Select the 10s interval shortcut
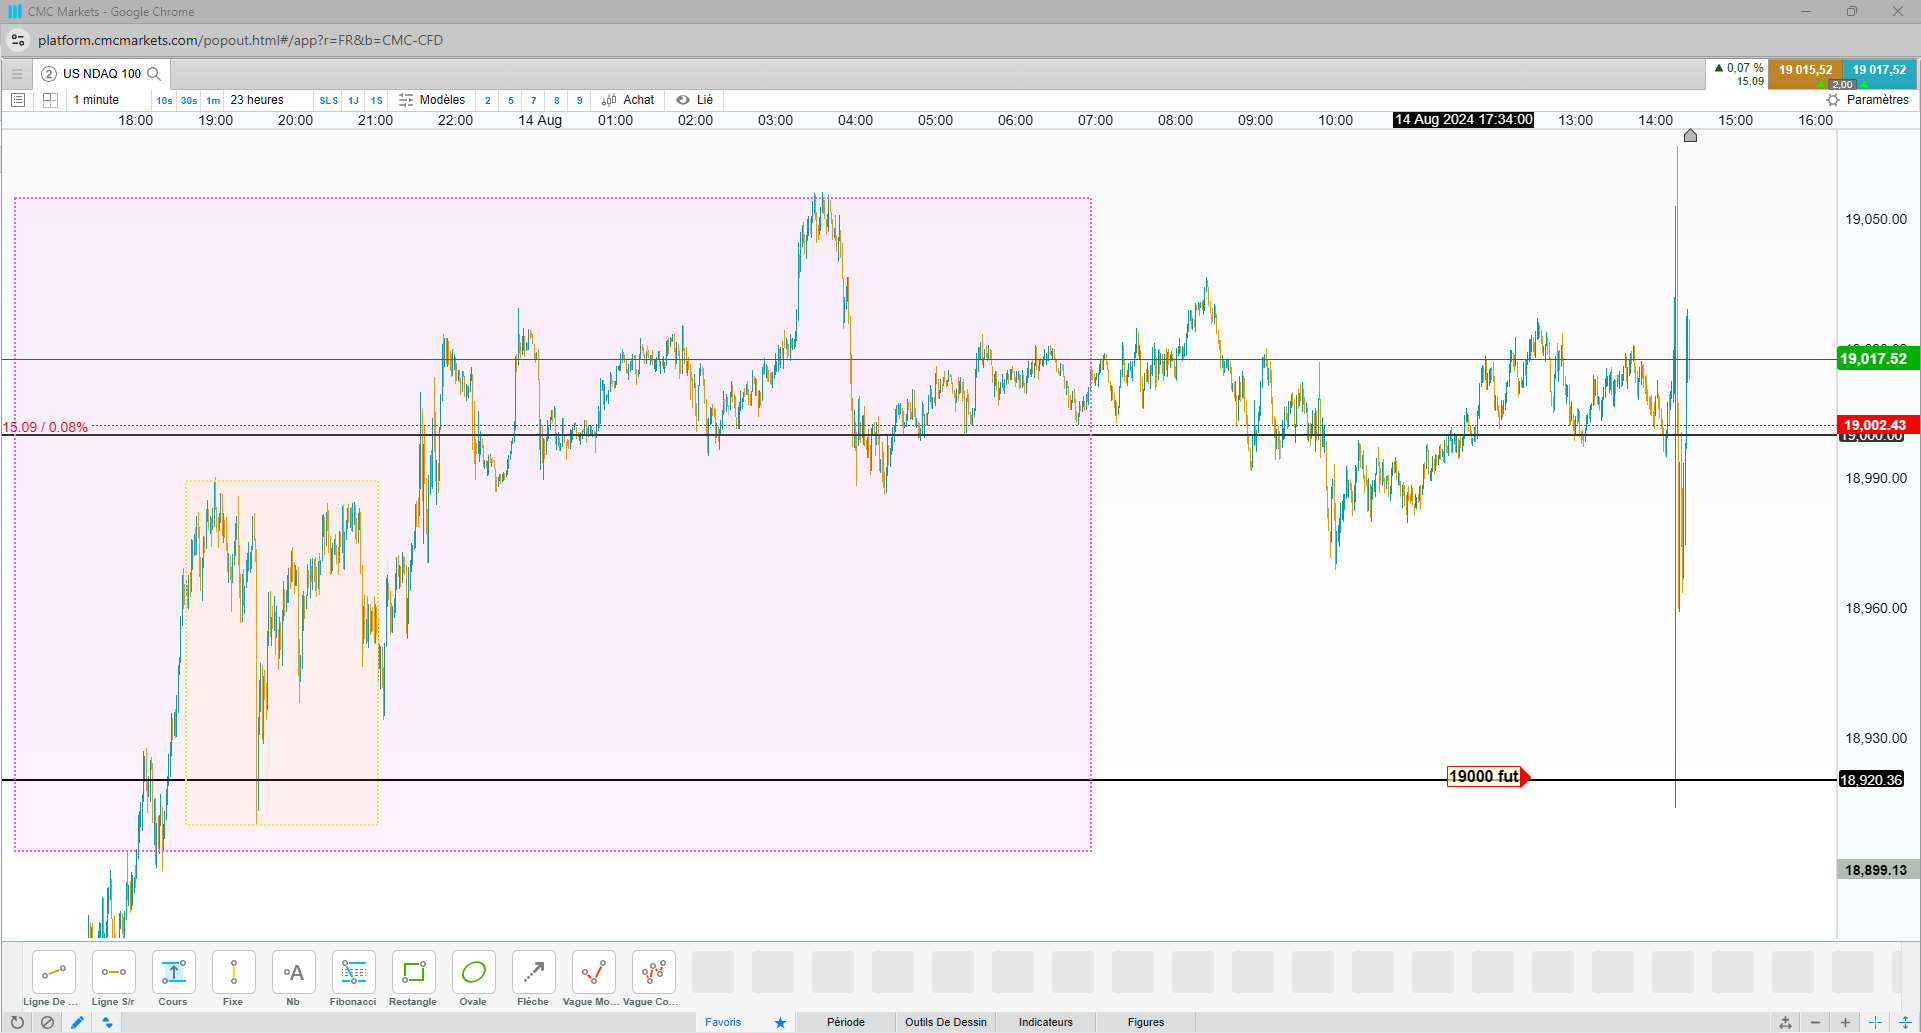This screenshot has height=1033, width=1921. point(164,100)
